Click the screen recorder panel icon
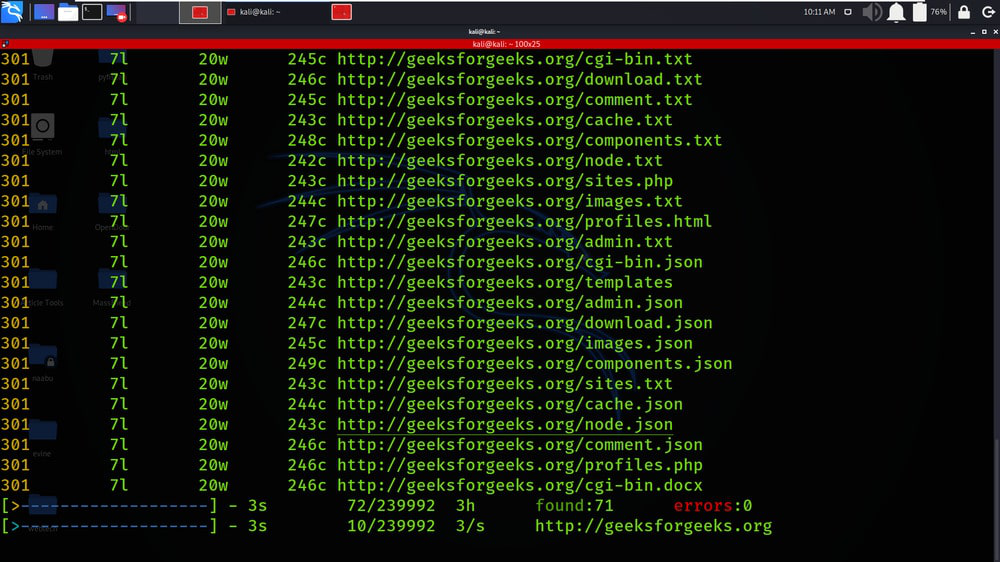Viewport: 1000px width, 562px height. (116, 12)
